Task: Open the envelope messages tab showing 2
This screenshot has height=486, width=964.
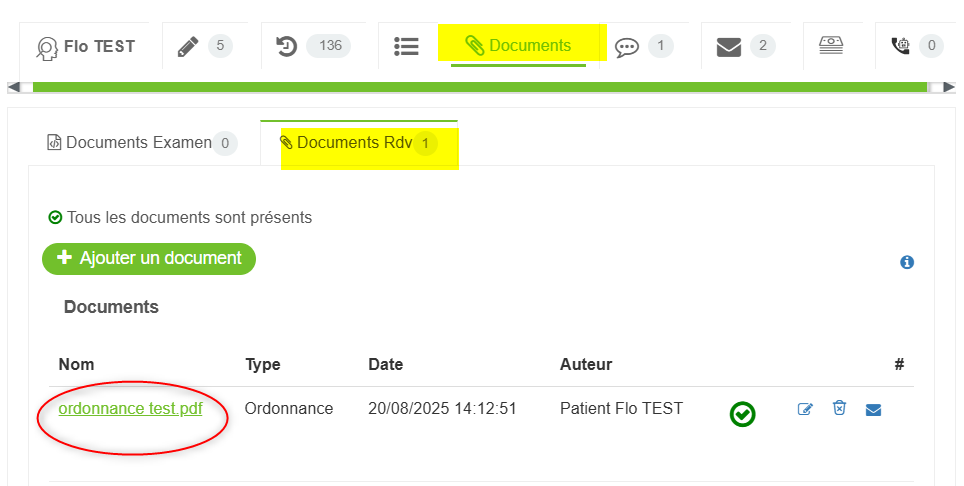Action: click(745, 46)
